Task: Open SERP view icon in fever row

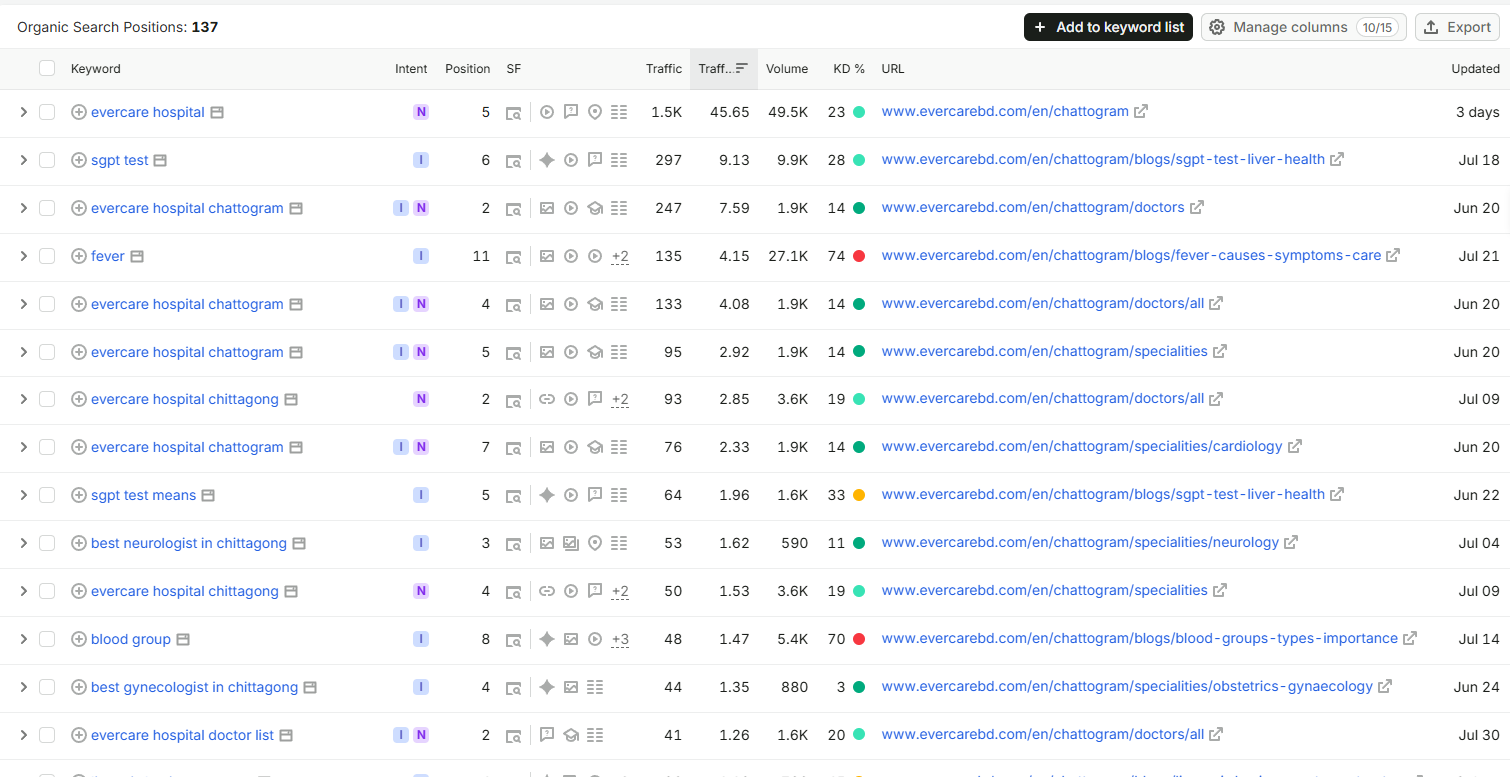Action: click(x=513, y=256)
